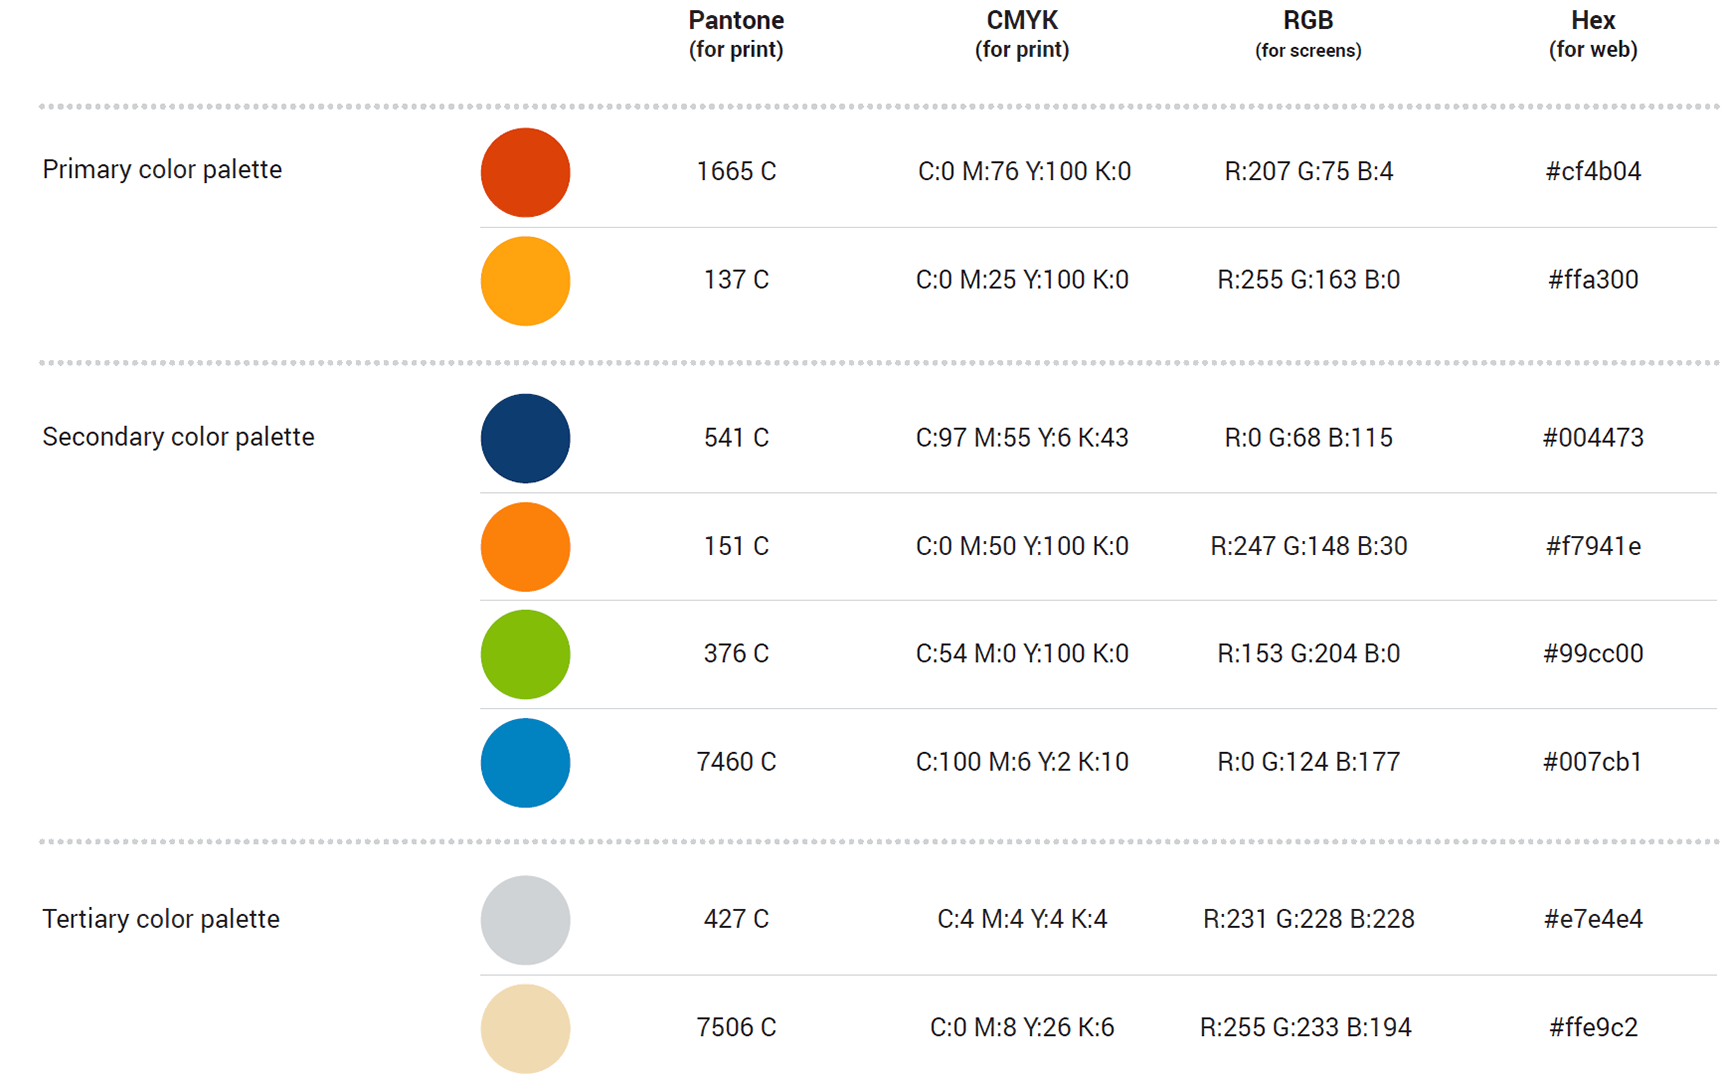Select the Secondary color palette label

coord(178,437)
